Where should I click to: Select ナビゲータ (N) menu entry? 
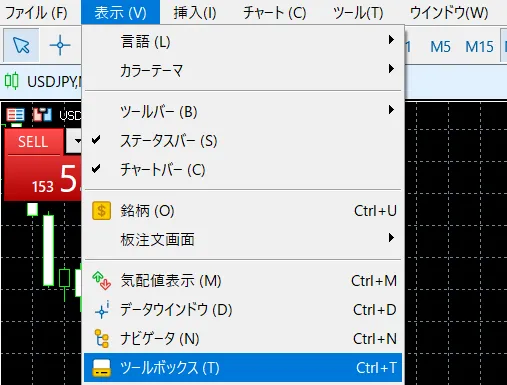pos(243,339)
